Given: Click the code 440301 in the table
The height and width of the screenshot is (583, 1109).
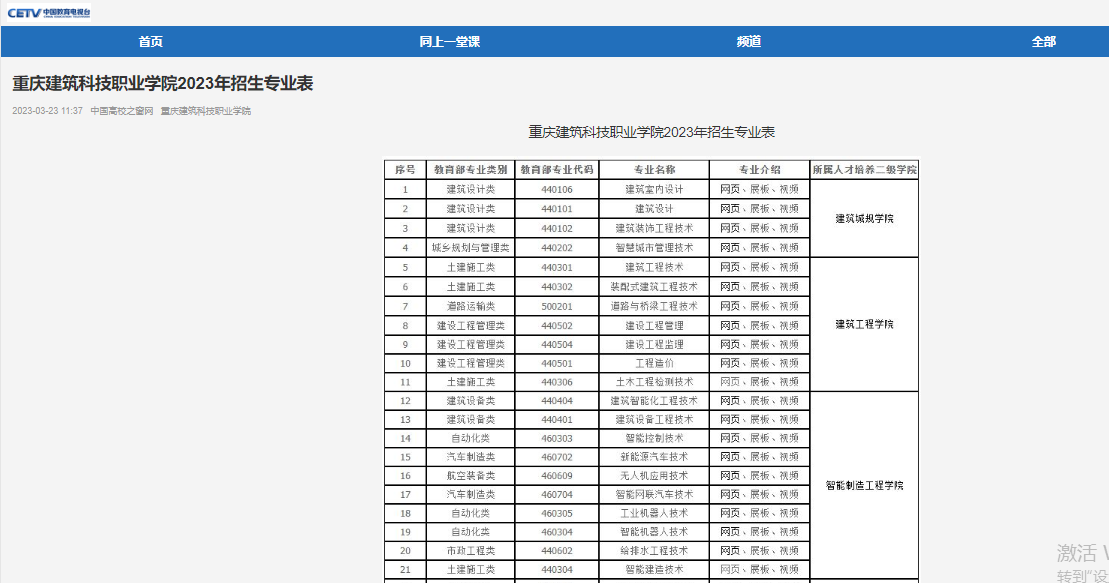Looking at the screenshot, I should click(x=557, y=267).
